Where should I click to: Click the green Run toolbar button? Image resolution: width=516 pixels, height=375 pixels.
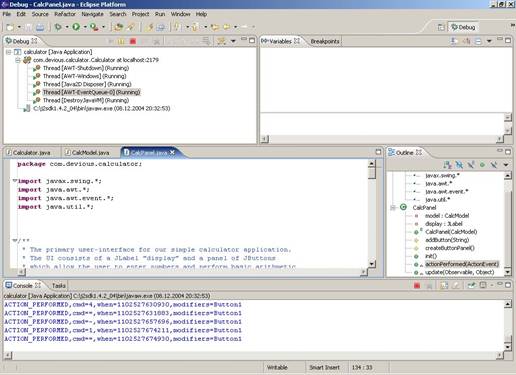point(76,27)
